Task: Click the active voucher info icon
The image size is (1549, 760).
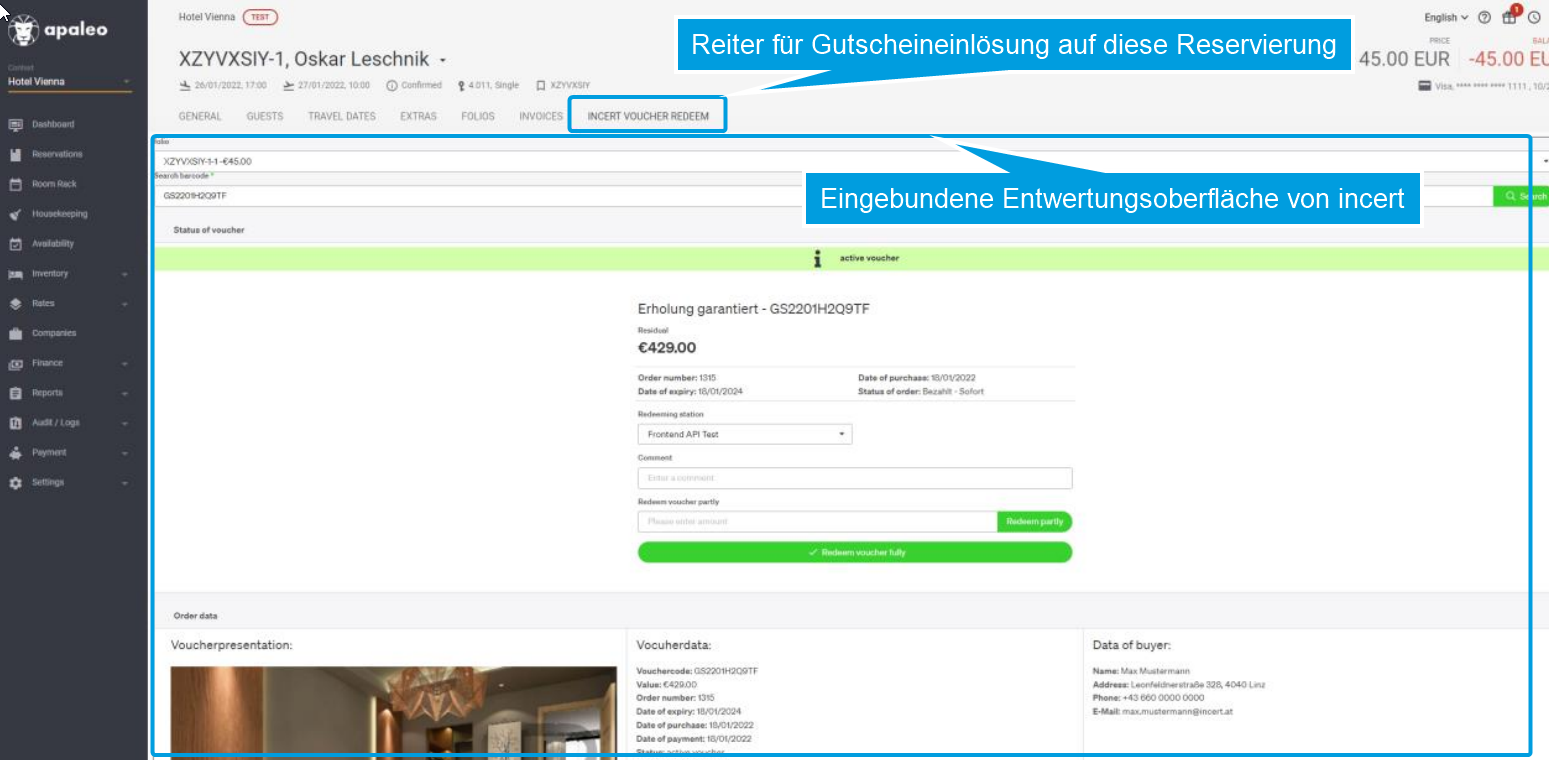Action: [818, 258]
